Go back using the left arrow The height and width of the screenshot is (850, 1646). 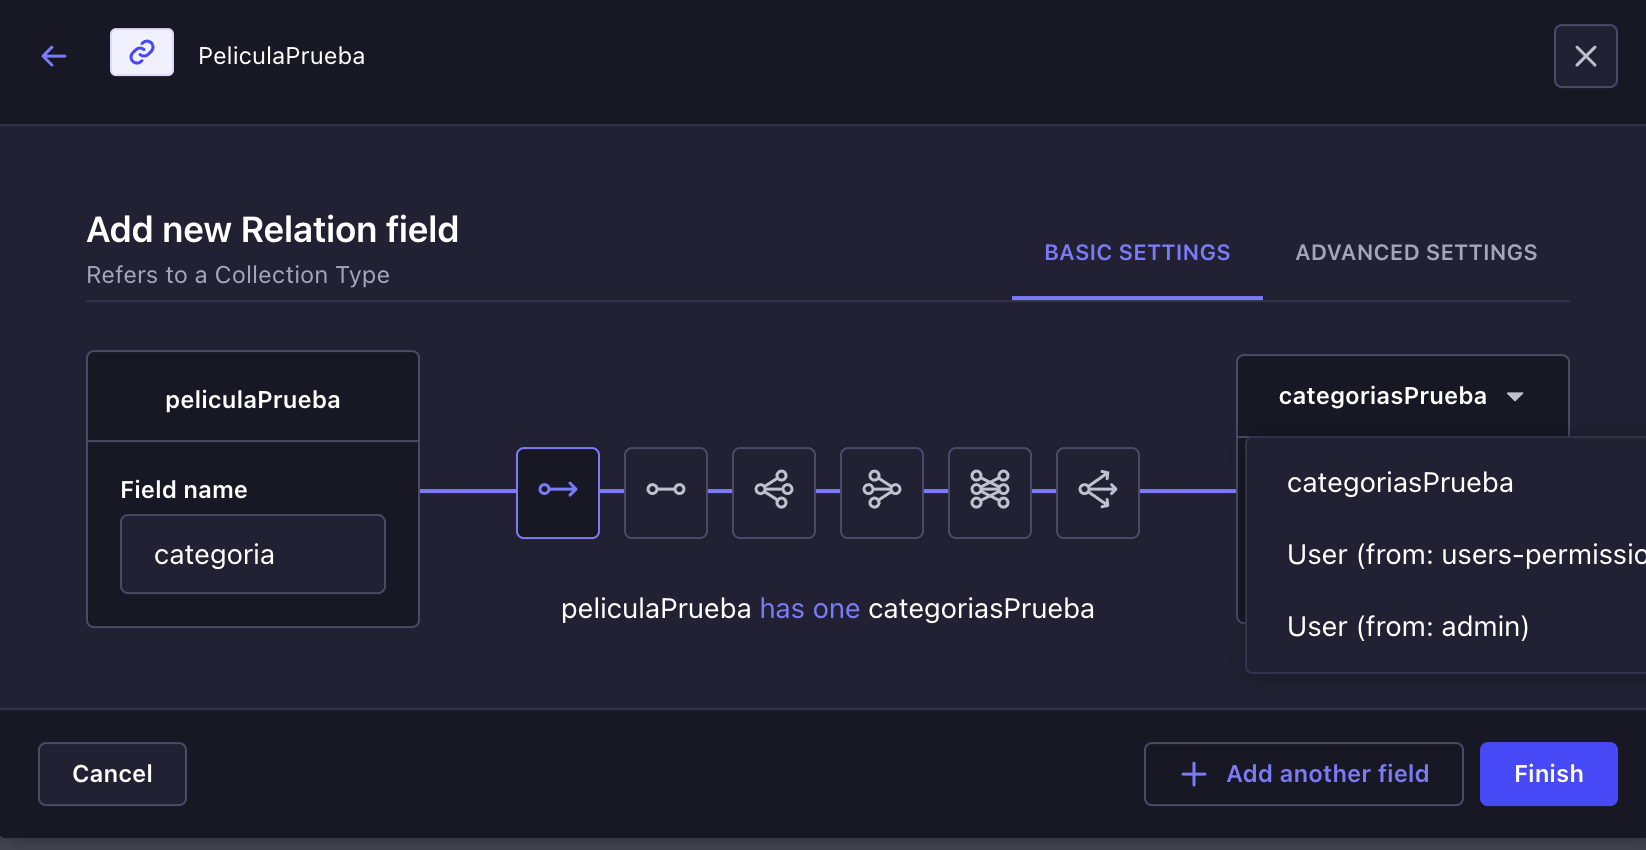[54, 56]
